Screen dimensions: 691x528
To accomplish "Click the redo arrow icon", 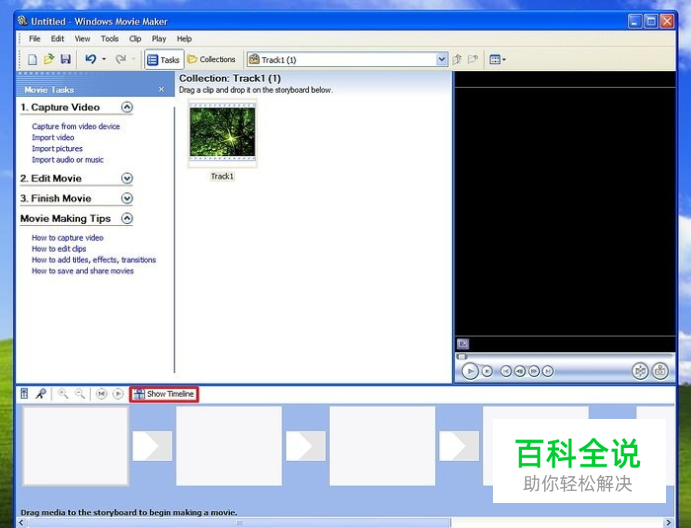I will pos(121,59).
